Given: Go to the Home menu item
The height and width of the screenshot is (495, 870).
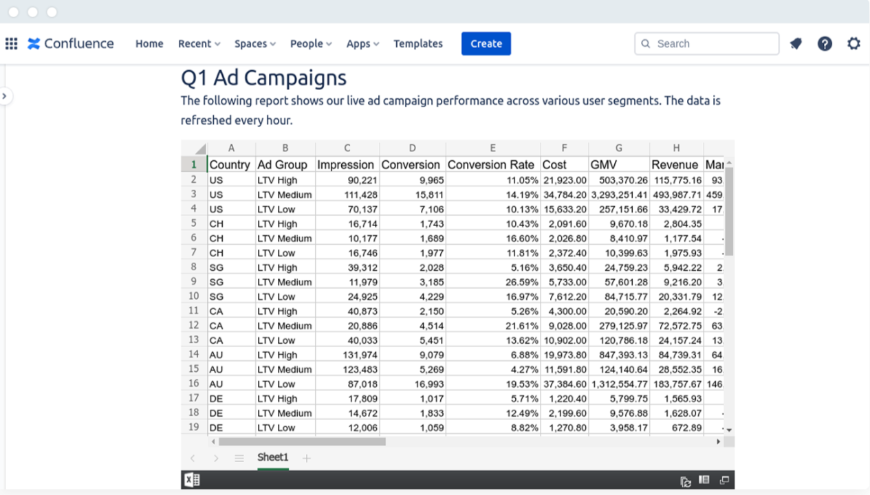Looking at the screenshot, I should [x=149, y=44].
